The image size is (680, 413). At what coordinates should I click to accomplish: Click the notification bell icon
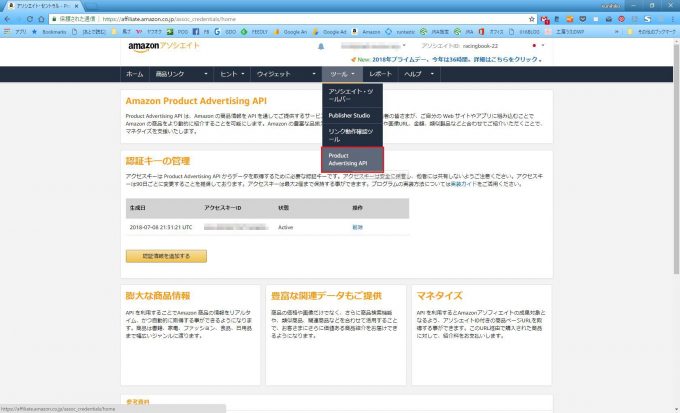pos(321,46)
